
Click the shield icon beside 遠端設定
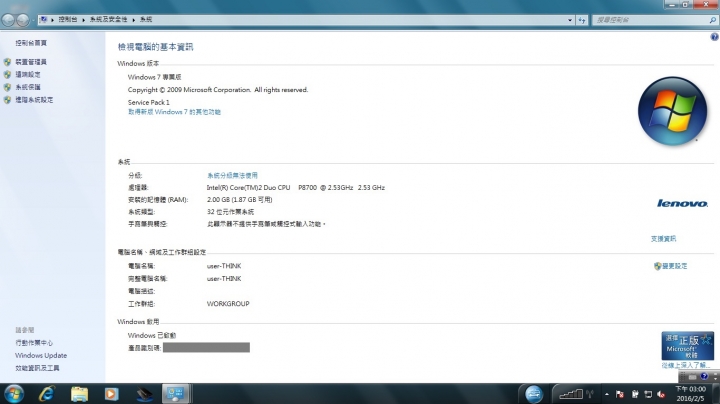point(7,74)
